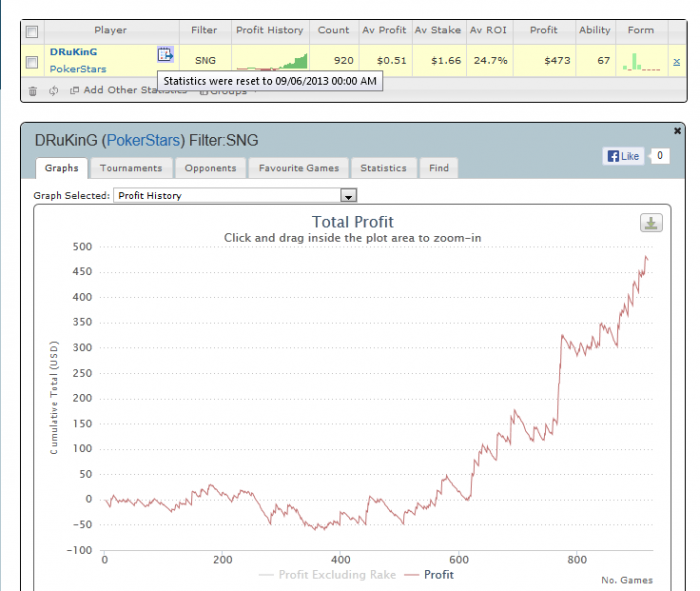
Task: Sort by the Profit column header
Action: [x=543, y=30]
